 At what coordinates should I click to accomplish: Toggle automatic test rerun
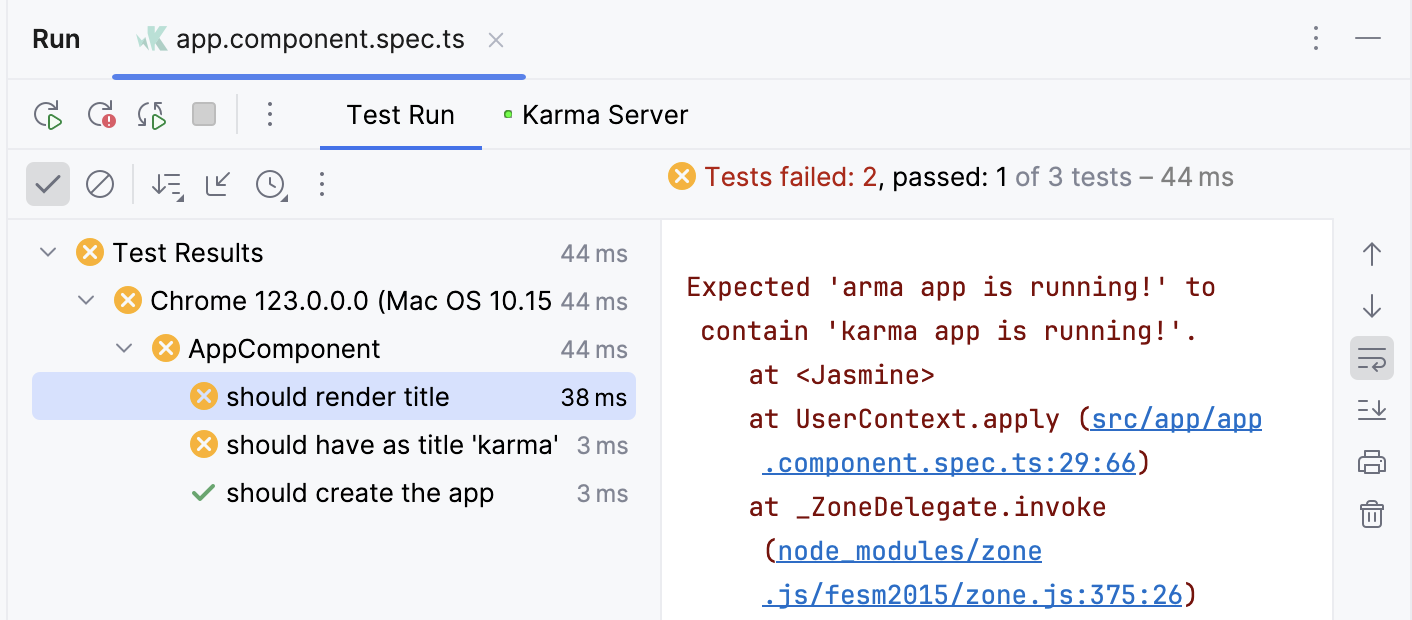pos(151,114)
